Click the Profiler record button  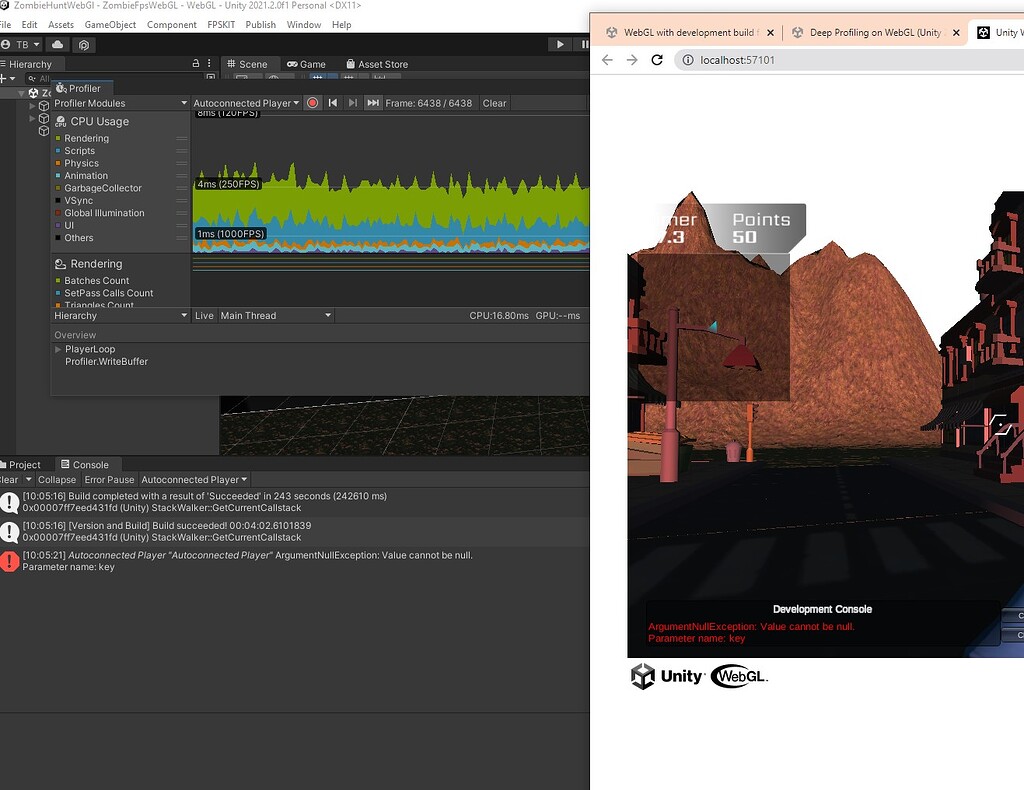pyautogui.click(x=311, y=102)
